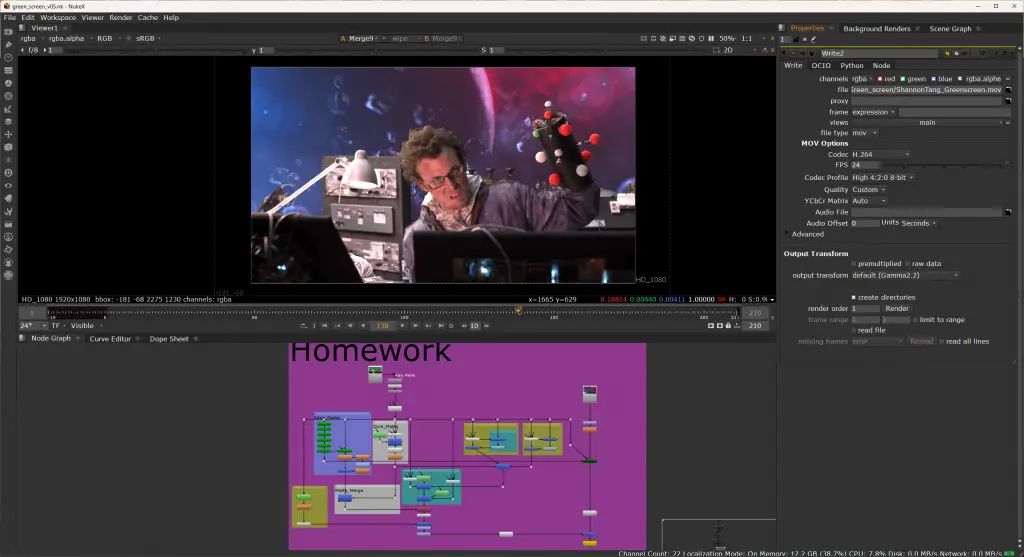
Task: Open the Merge nodes layers icon
Action: click(x=8, y=121)
